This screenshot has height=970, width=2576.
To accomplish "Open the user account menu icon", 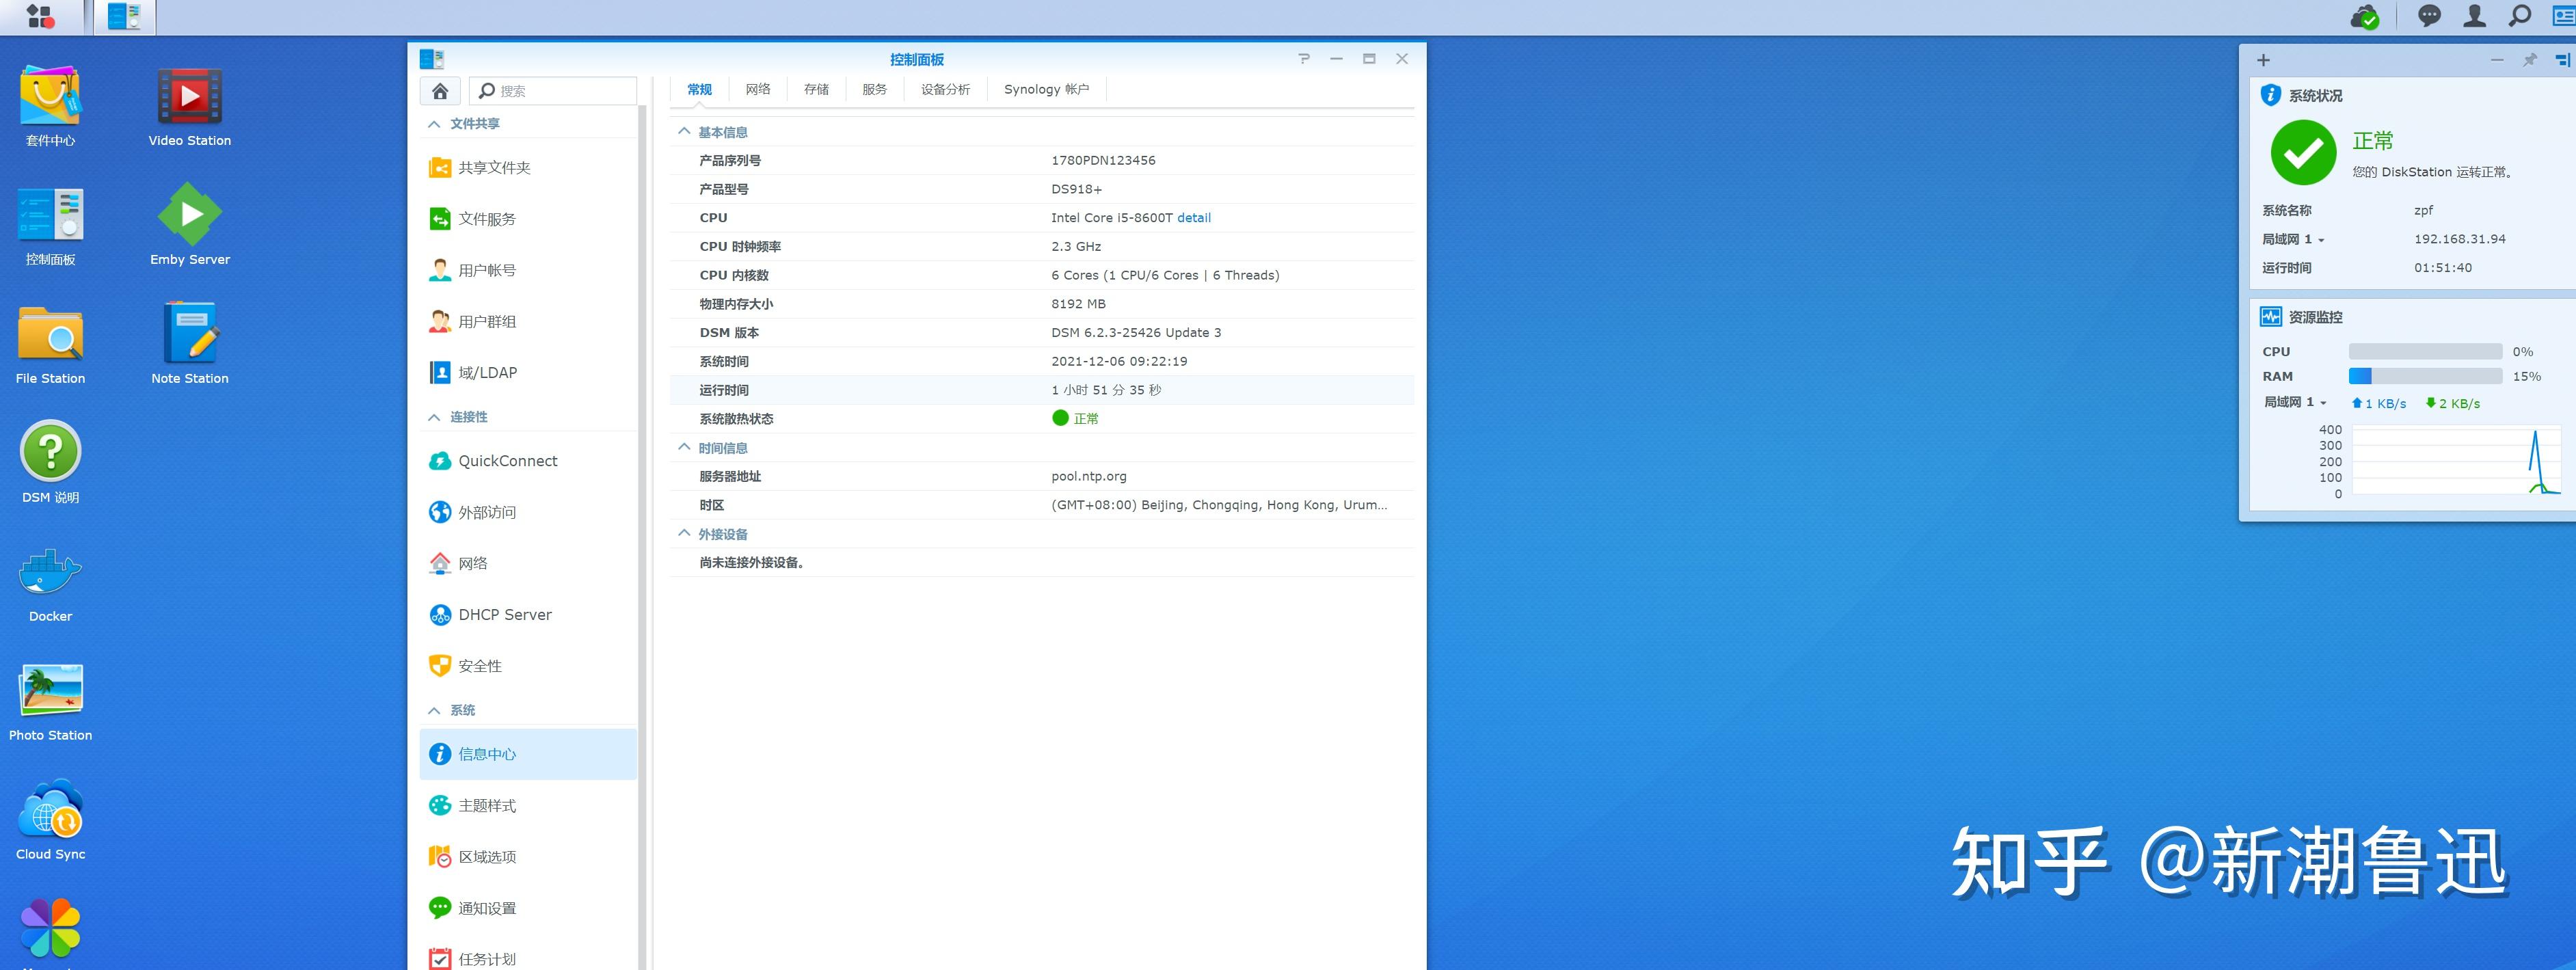I will tap(2474, 16).
